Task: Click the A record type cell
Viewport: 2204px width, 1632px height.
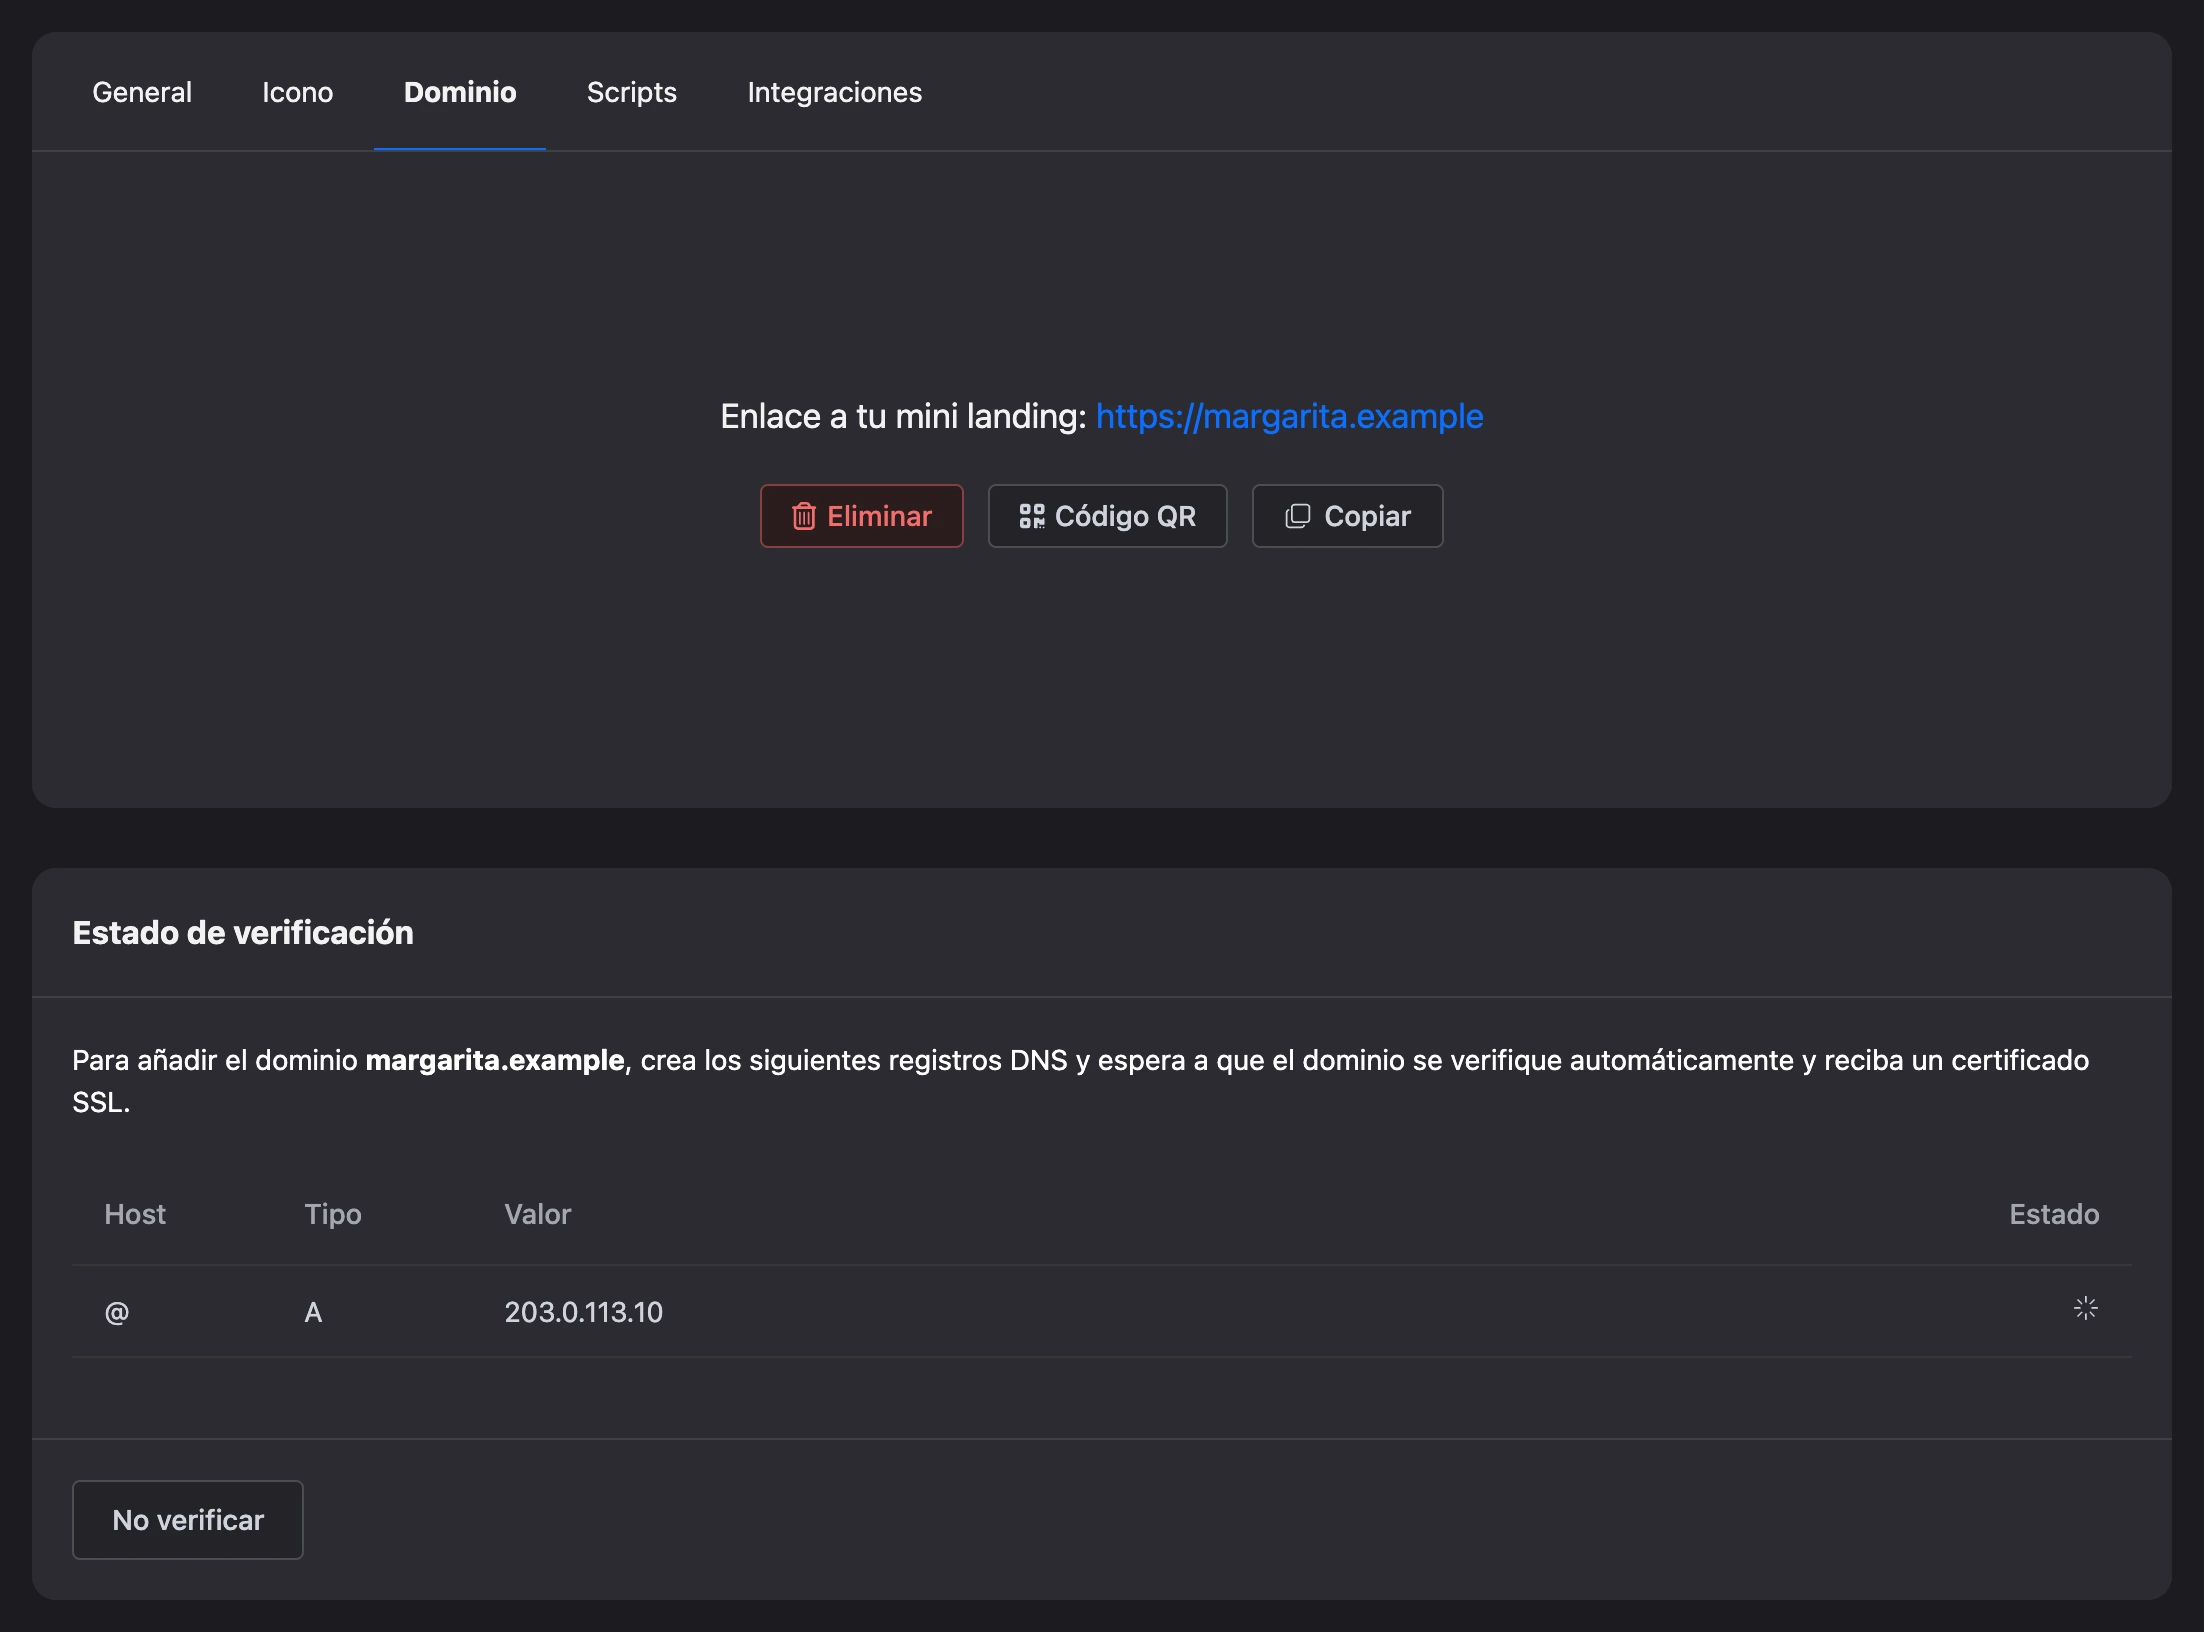Action: coord(313,1312)
